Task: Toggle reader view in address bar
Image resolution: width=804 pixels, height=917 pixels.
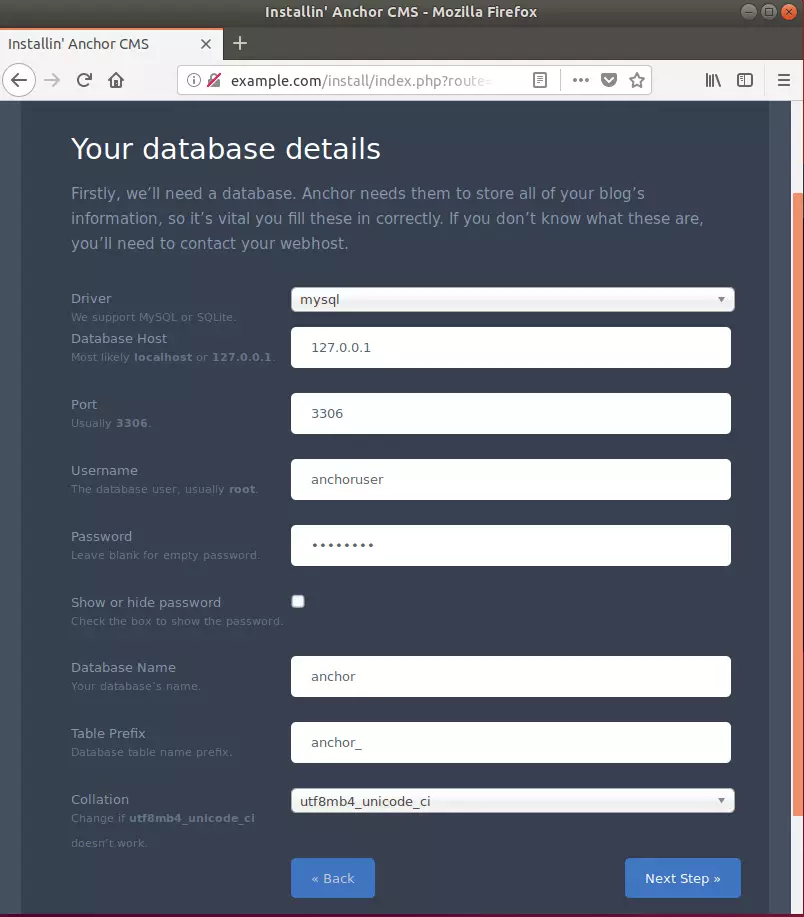Action: point(540,80)
